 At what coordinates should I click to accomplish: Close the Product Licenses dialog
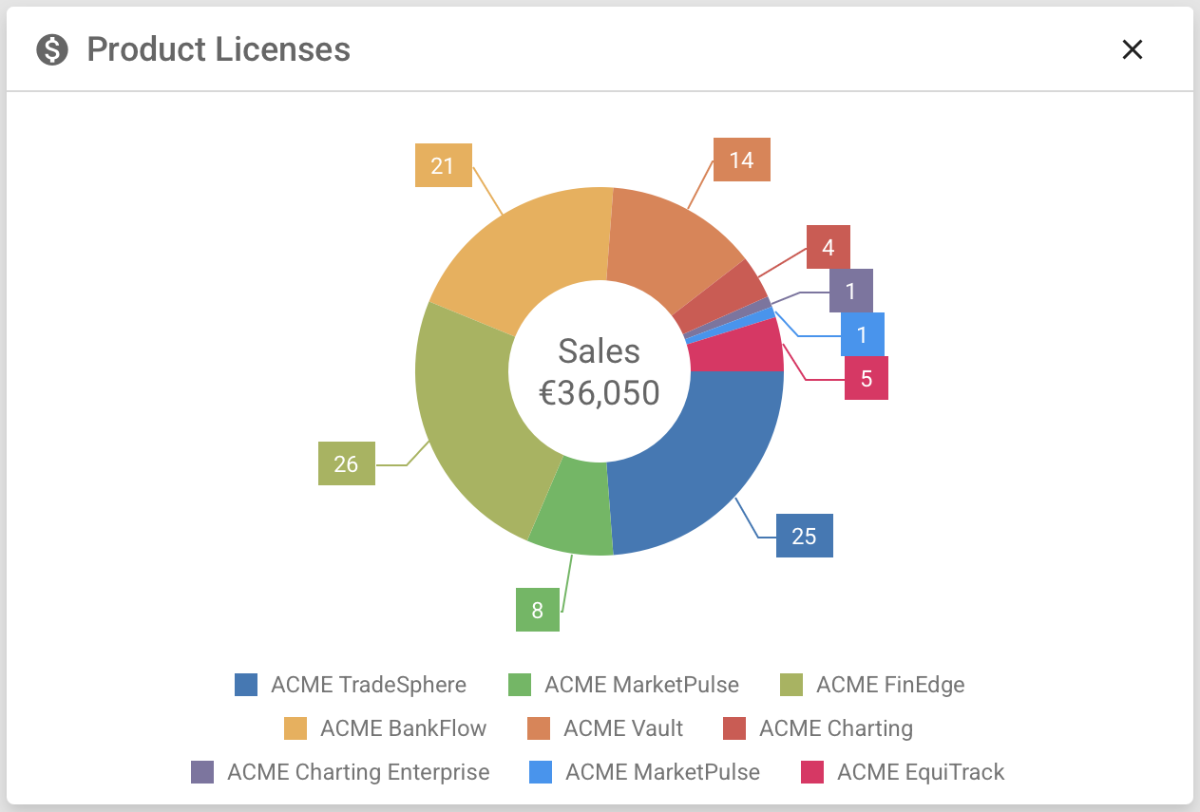[x=1131, y=50]
